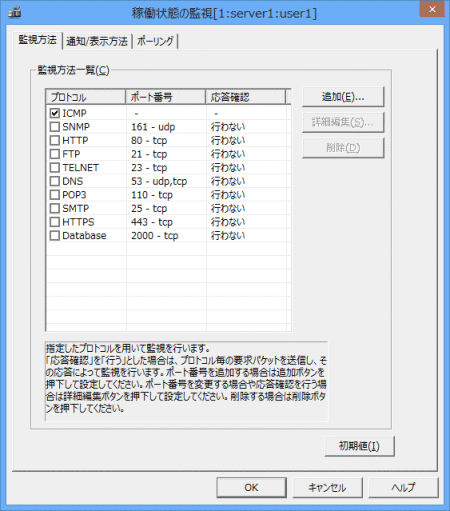
Task: Sort by the プロトコル column header
Action: click(x=86, y=97)
